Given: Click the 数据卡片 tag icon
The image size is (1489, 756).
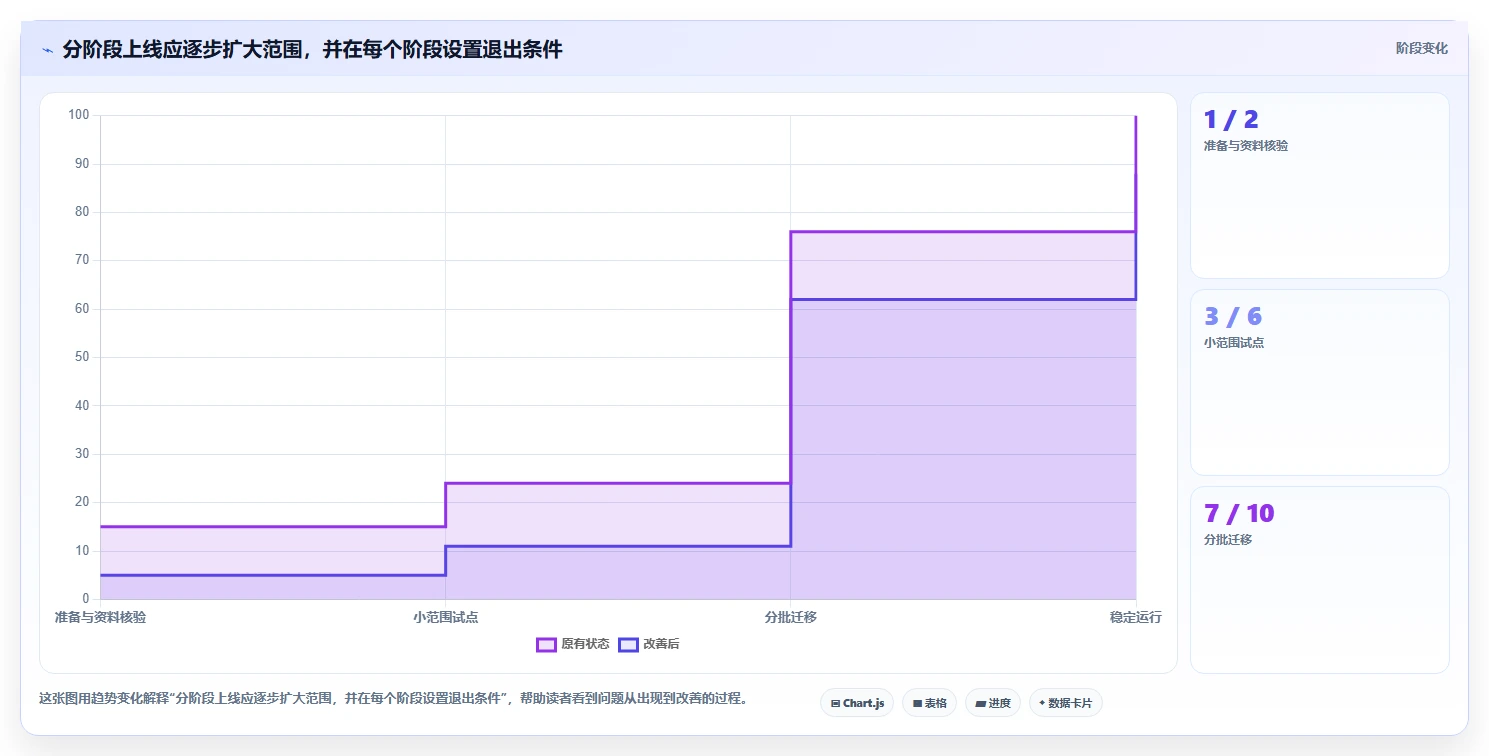Looking at the screenshot, I should coord(1042,703).
